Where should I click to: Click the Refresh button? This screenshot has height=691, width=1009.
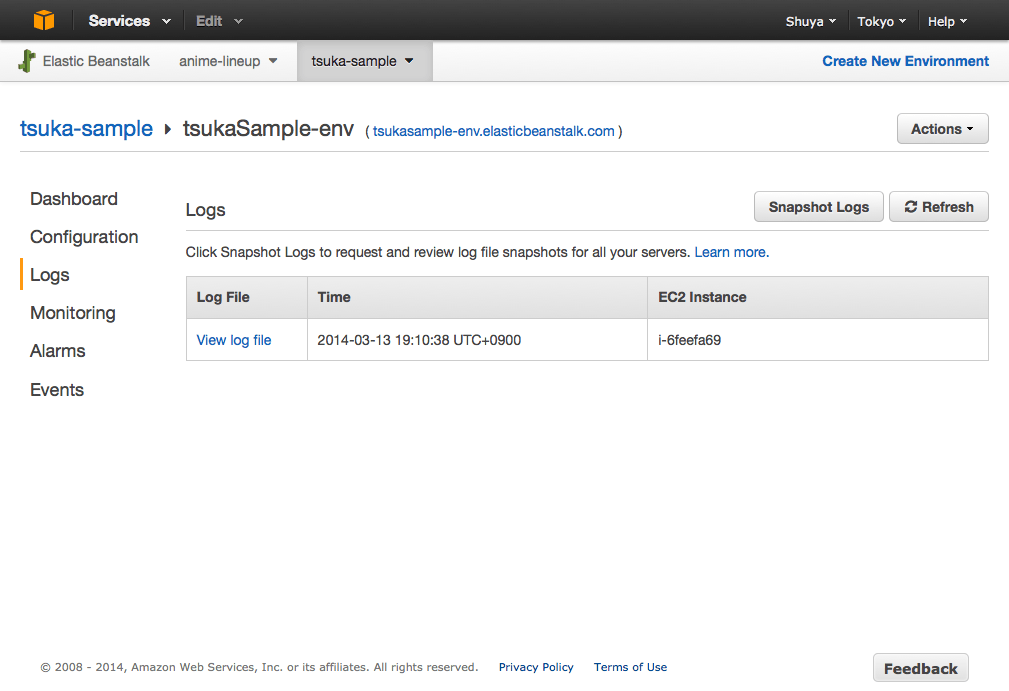point(938,207)
